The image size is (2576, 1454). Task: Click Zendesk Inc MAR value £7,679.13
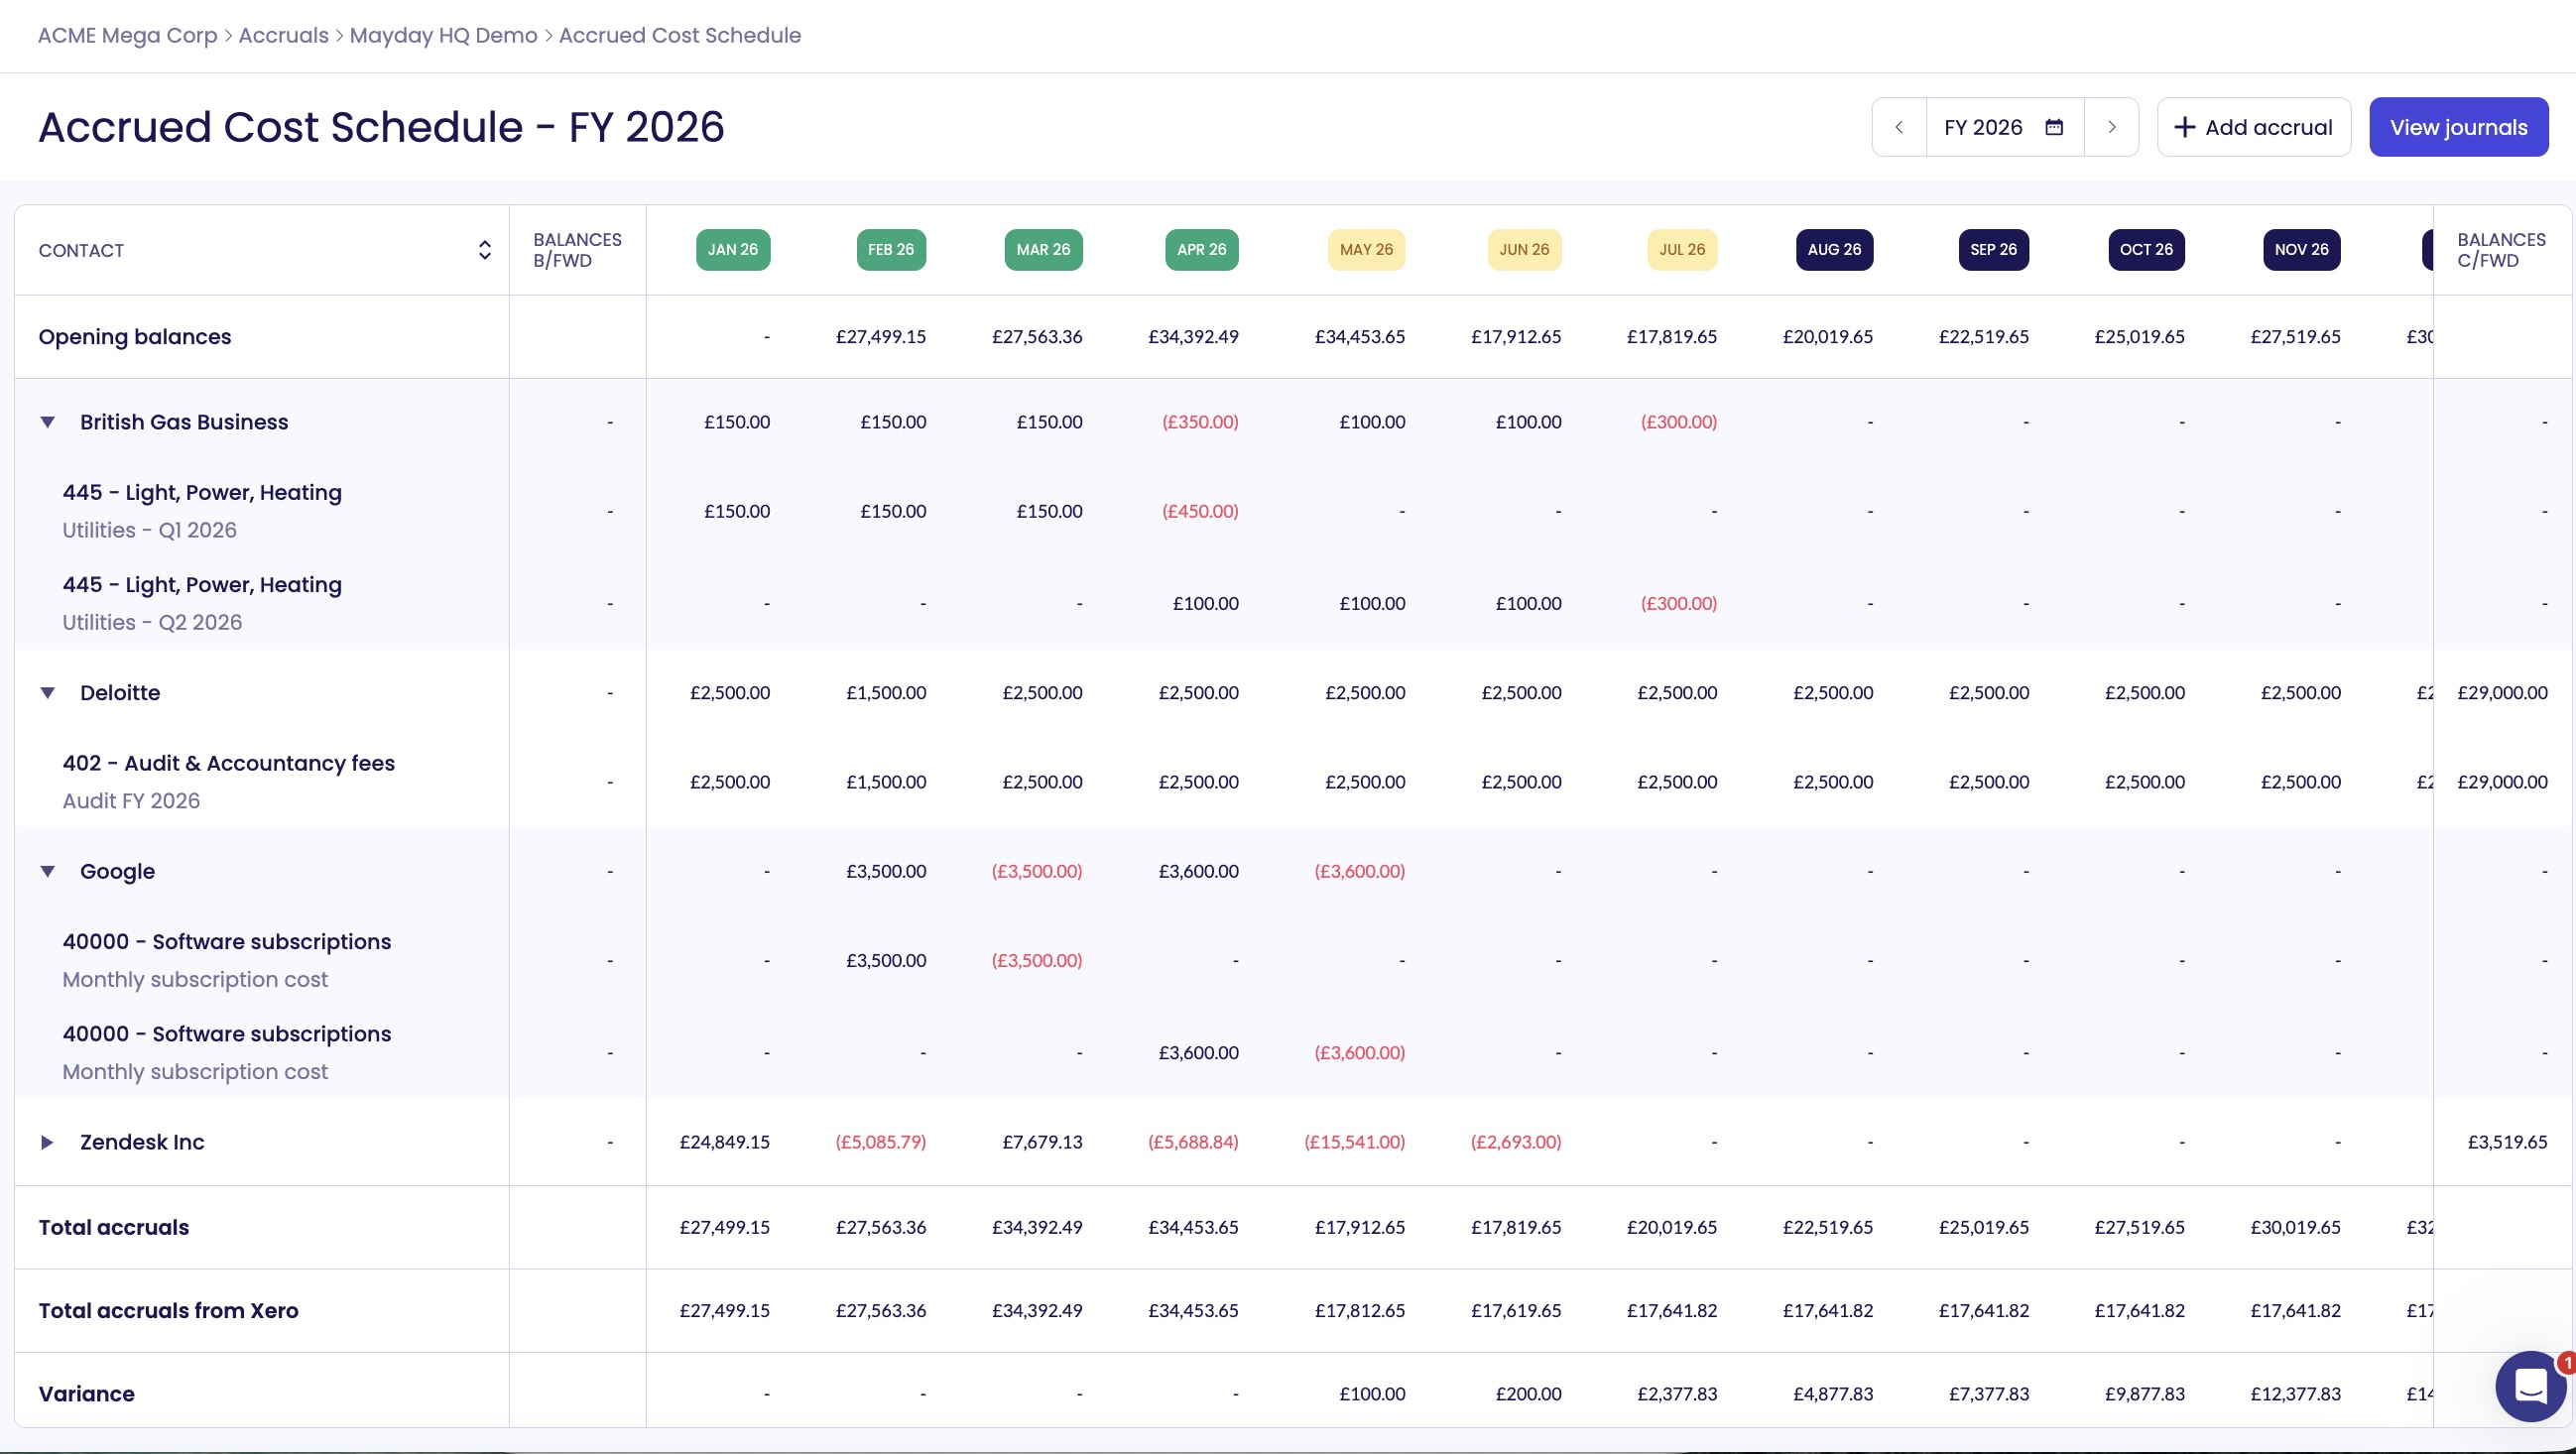(x=1042, y=1142)
